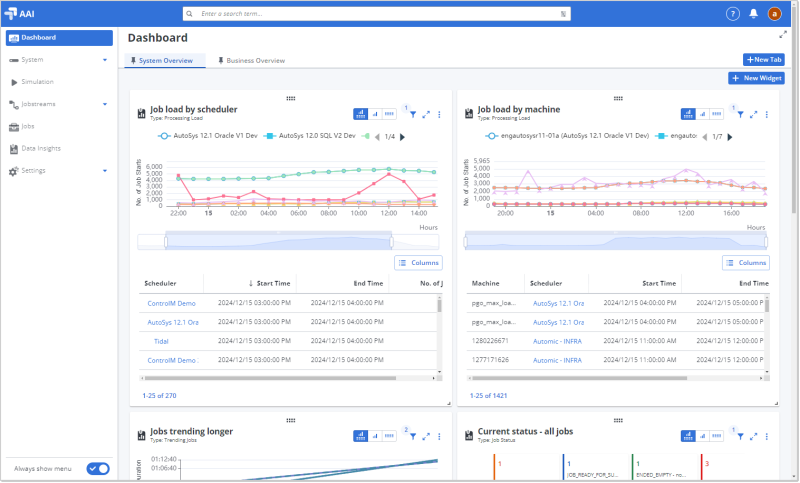Open notifications bell icon
Image resolution: width=800 pixels, height=483 pixels.
click(753, 14)
